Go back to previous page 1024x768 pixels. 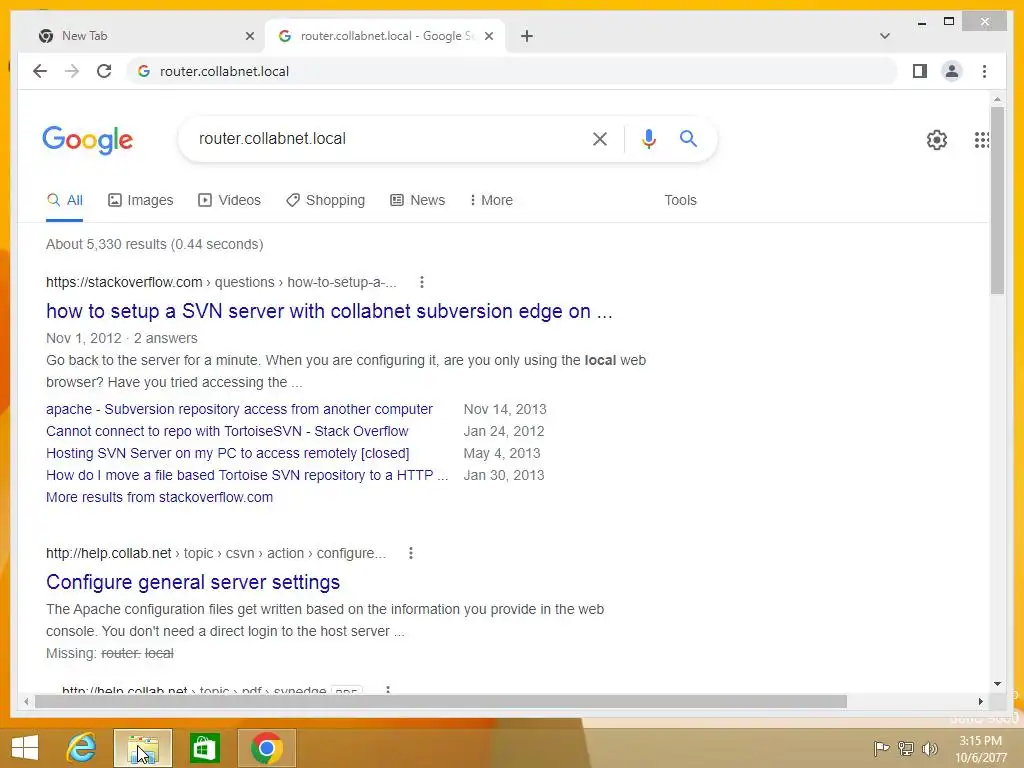[x=40, y=71]
